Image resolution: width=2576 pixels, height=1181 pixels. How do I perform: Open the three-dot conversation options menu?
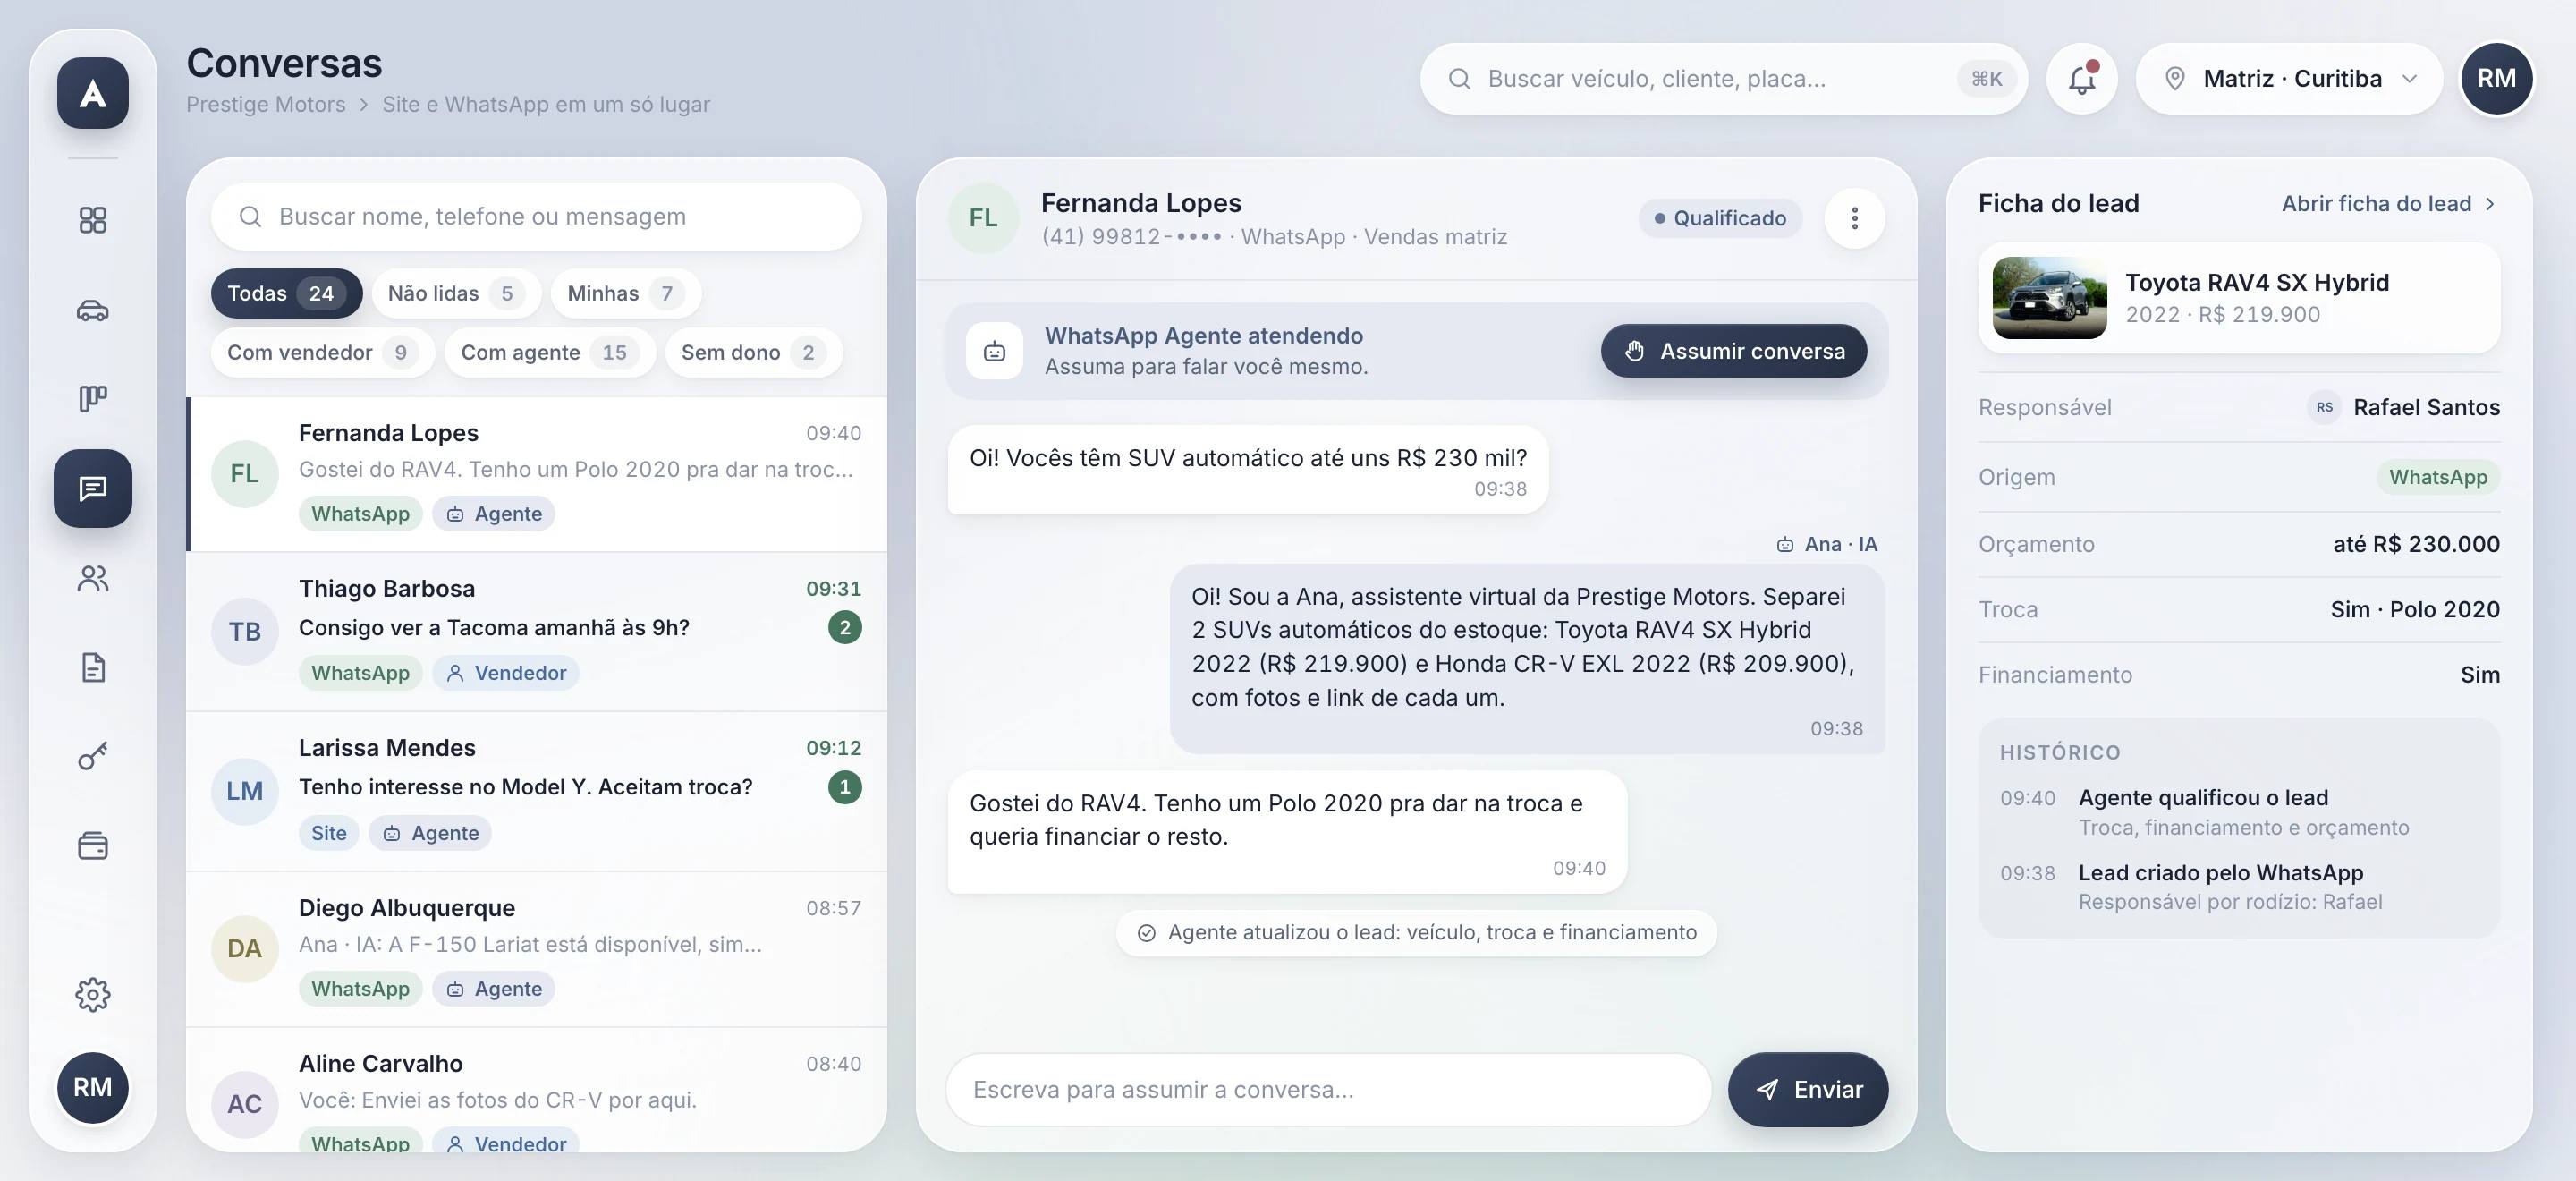(x=1855, y=218)
